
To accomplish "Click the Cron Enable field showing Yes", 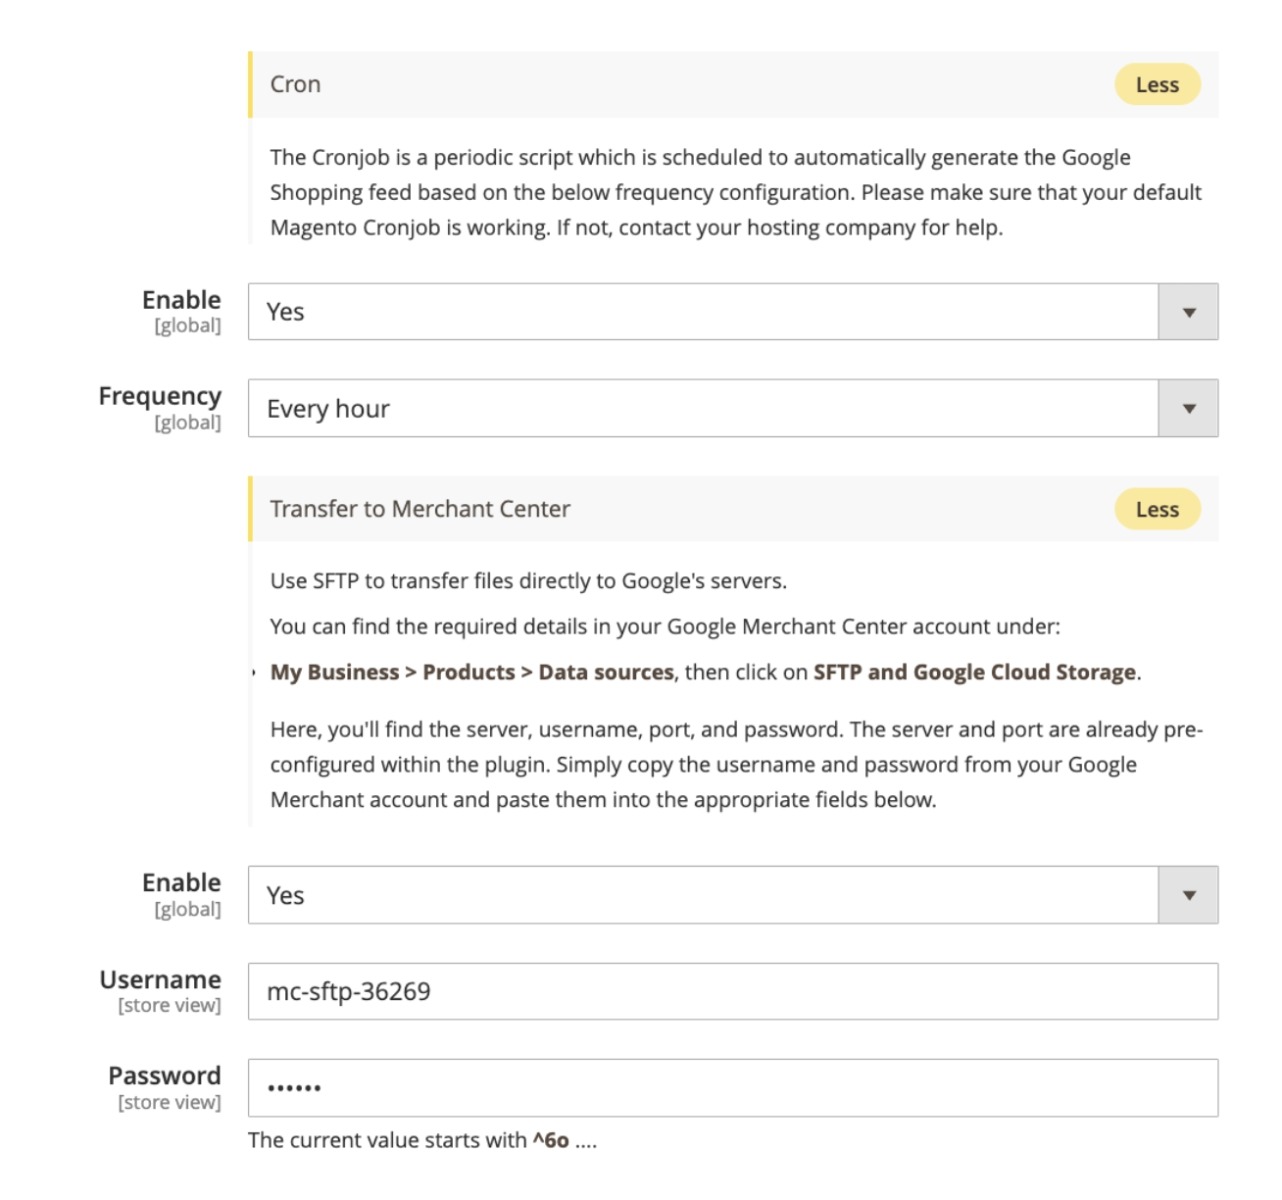I will click(733, 312).
